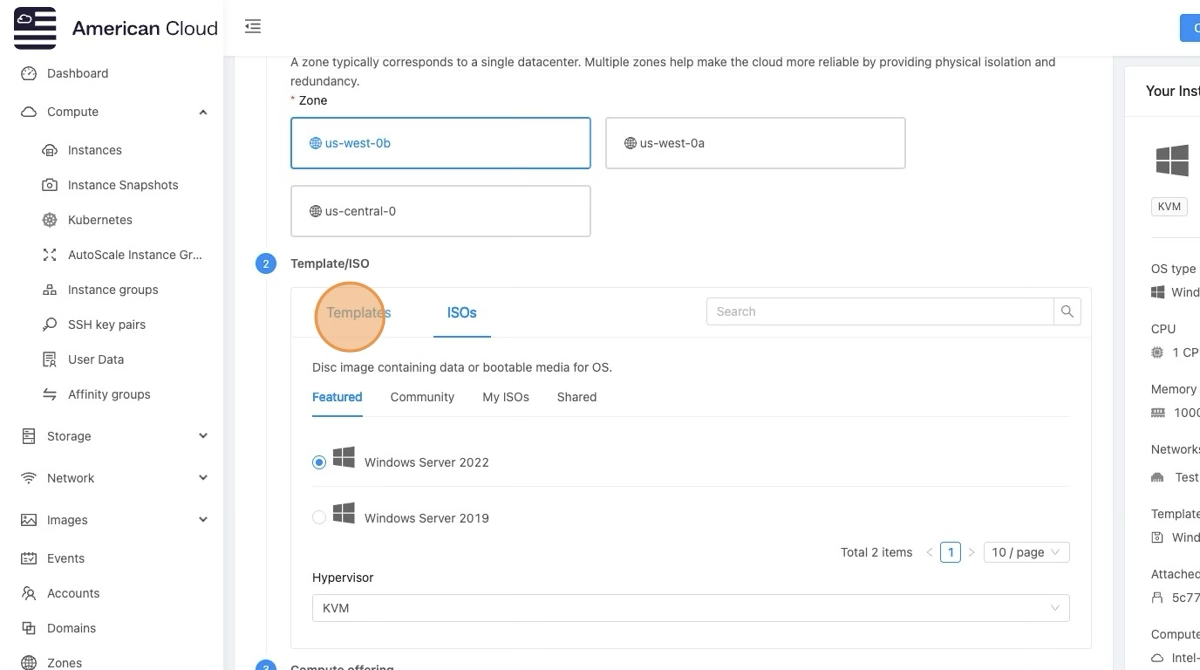This screenshot has width=1200, height=670.
Task: Go to Kubernetes in sidebar
Action: (99, 220)
